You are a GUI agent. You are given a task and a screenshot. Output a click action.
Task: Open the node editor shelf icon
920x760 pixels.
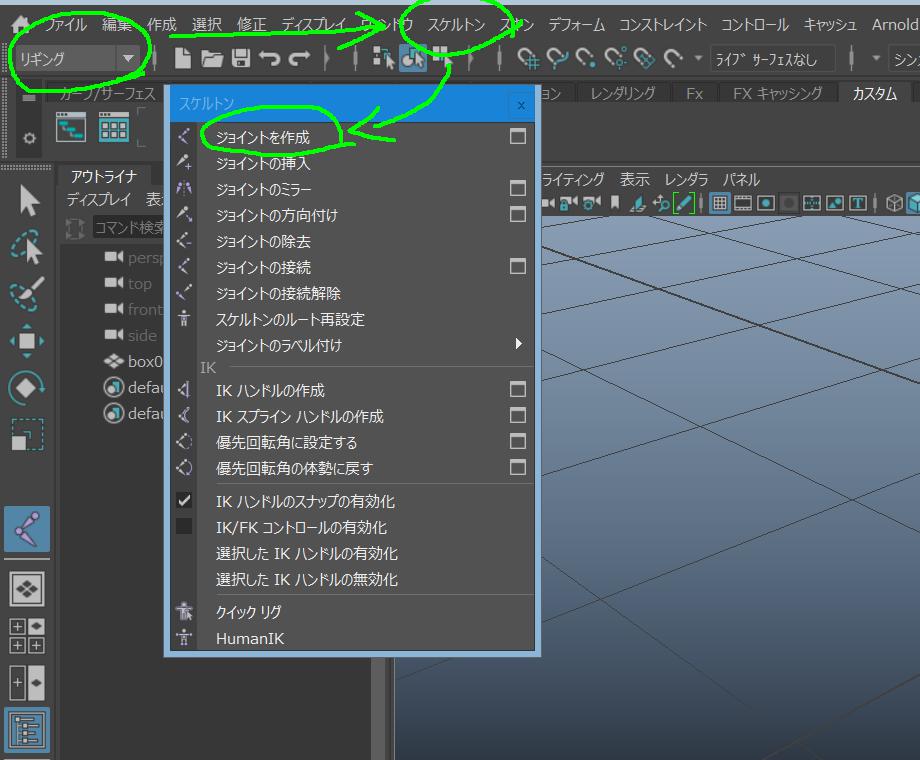click(71, 127)
